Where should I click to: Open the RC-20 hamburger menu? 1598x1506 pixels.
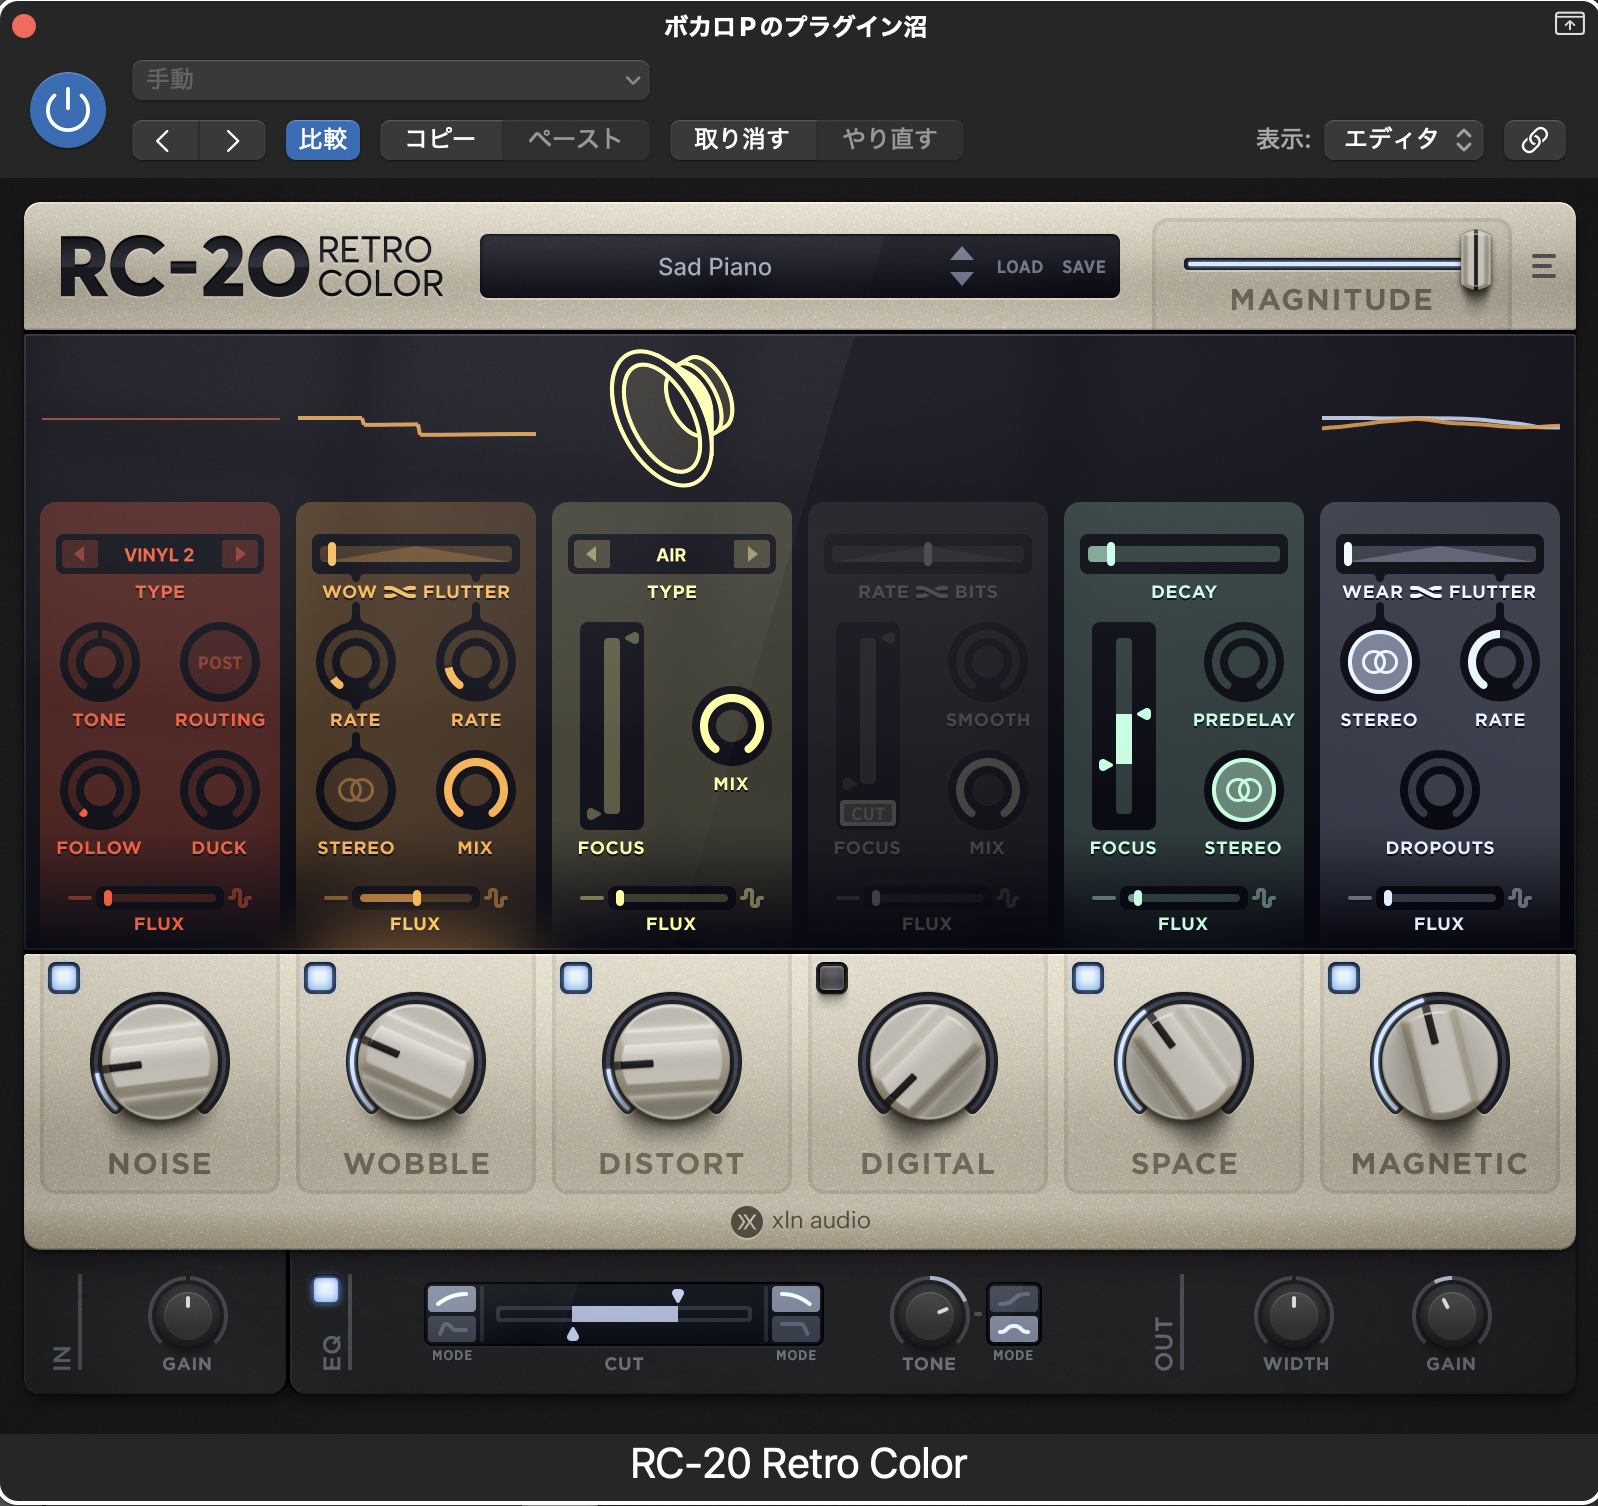pyautogui.click(x=1544, y=266)
